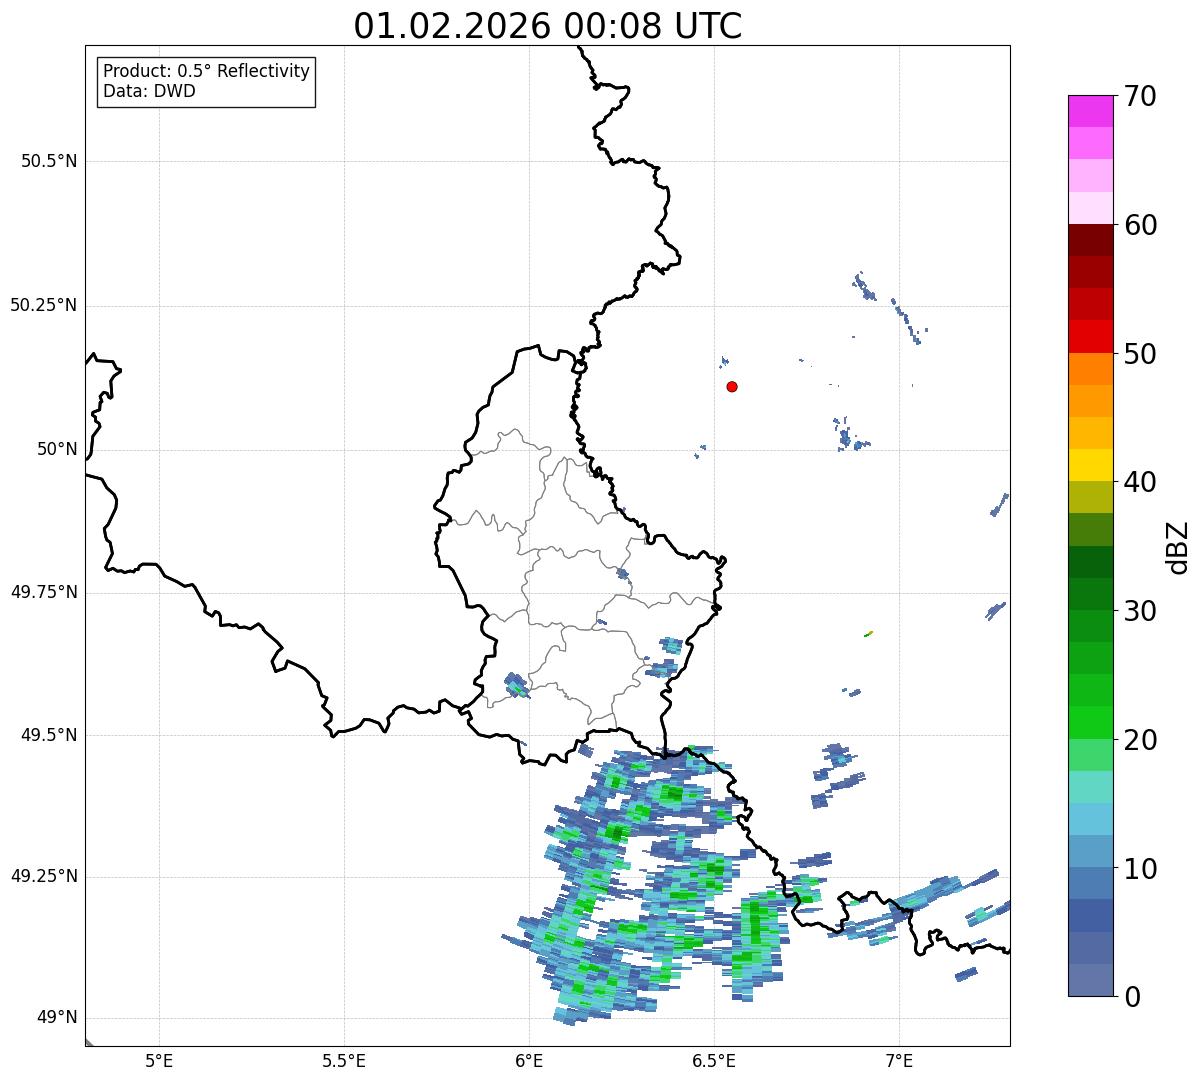The width and height of the screenshot is (1202, 1081).
Task: Click the 49°N latitude label
Action: tap(57, 1018)
